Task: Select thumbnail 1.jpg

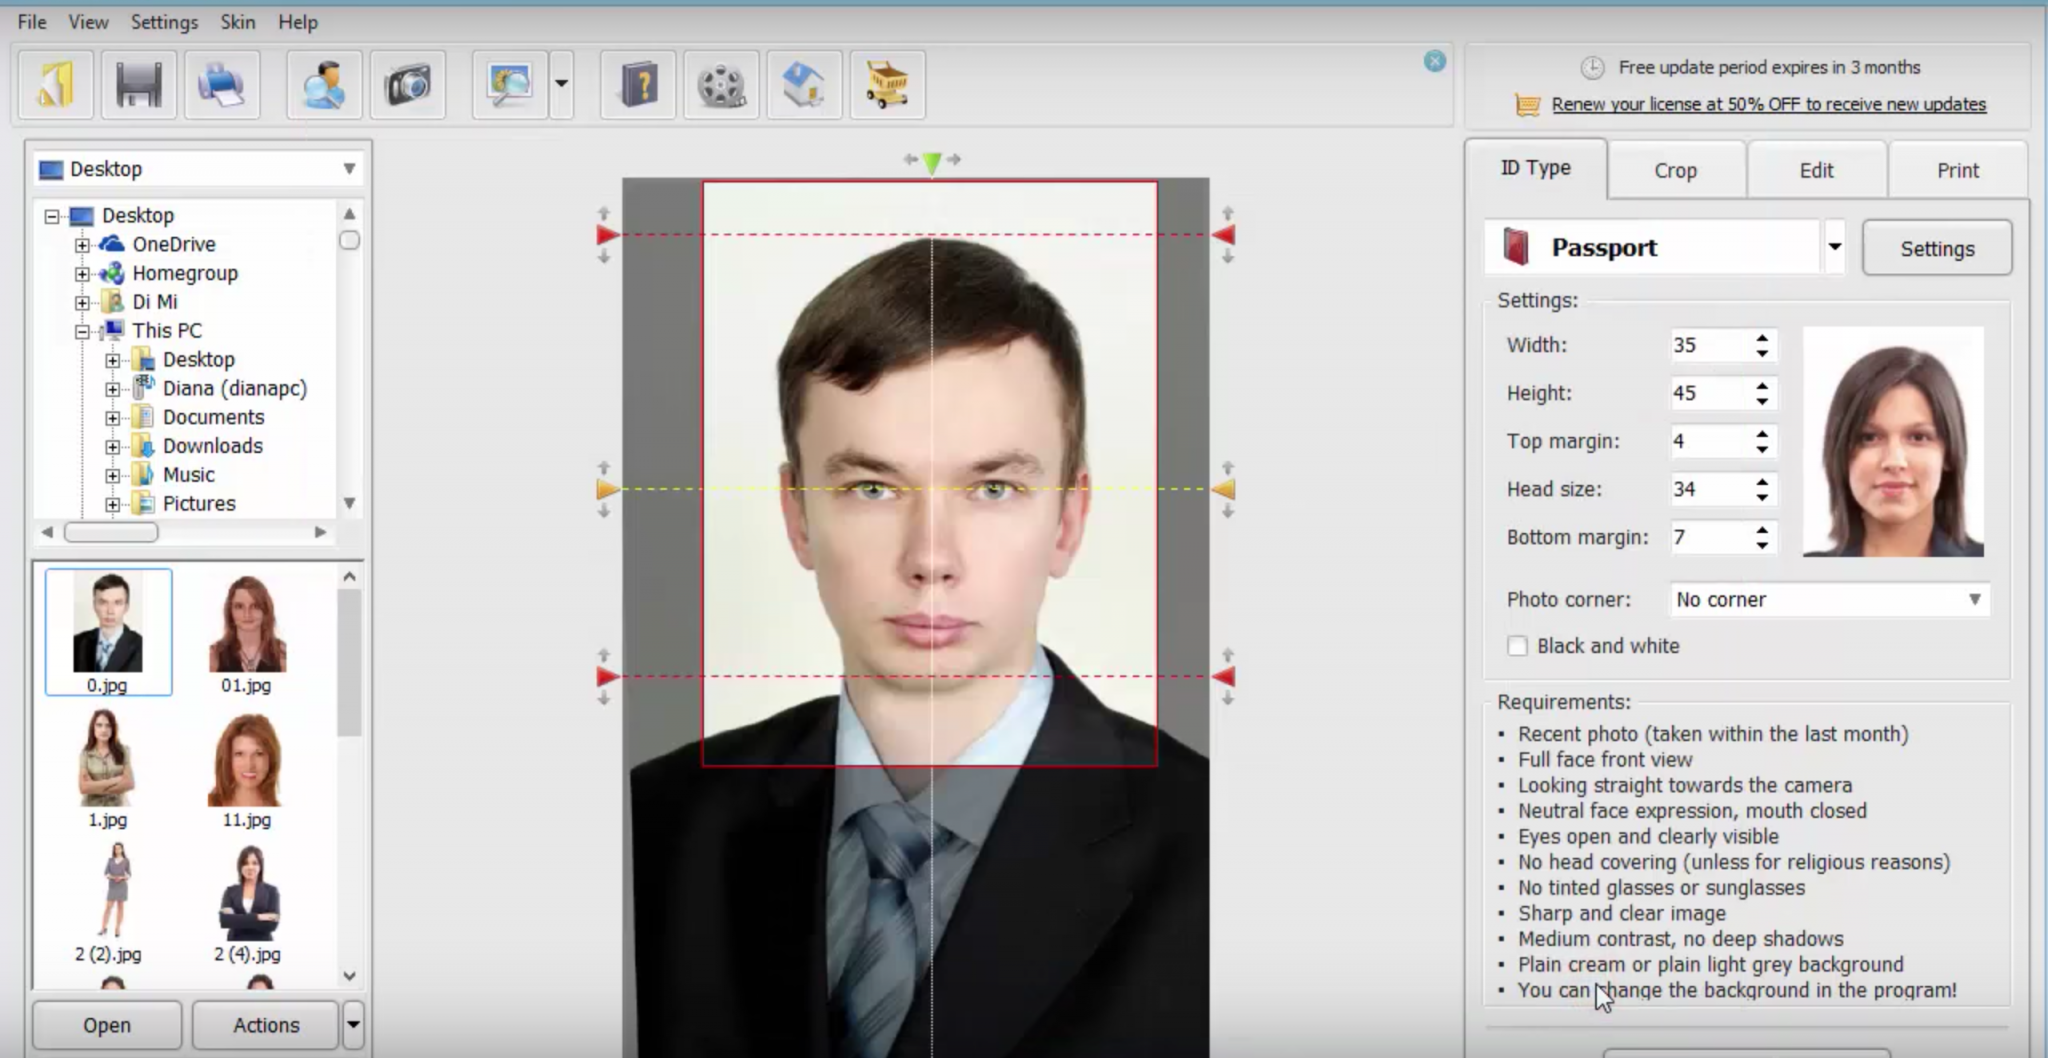Action: click(107, 768)
